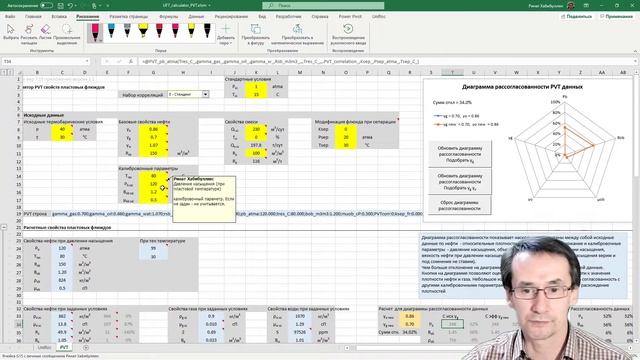Expand the formula bar
Image resolution: width=640 pixels, height=360 pixels.
[x=636, y=61]
